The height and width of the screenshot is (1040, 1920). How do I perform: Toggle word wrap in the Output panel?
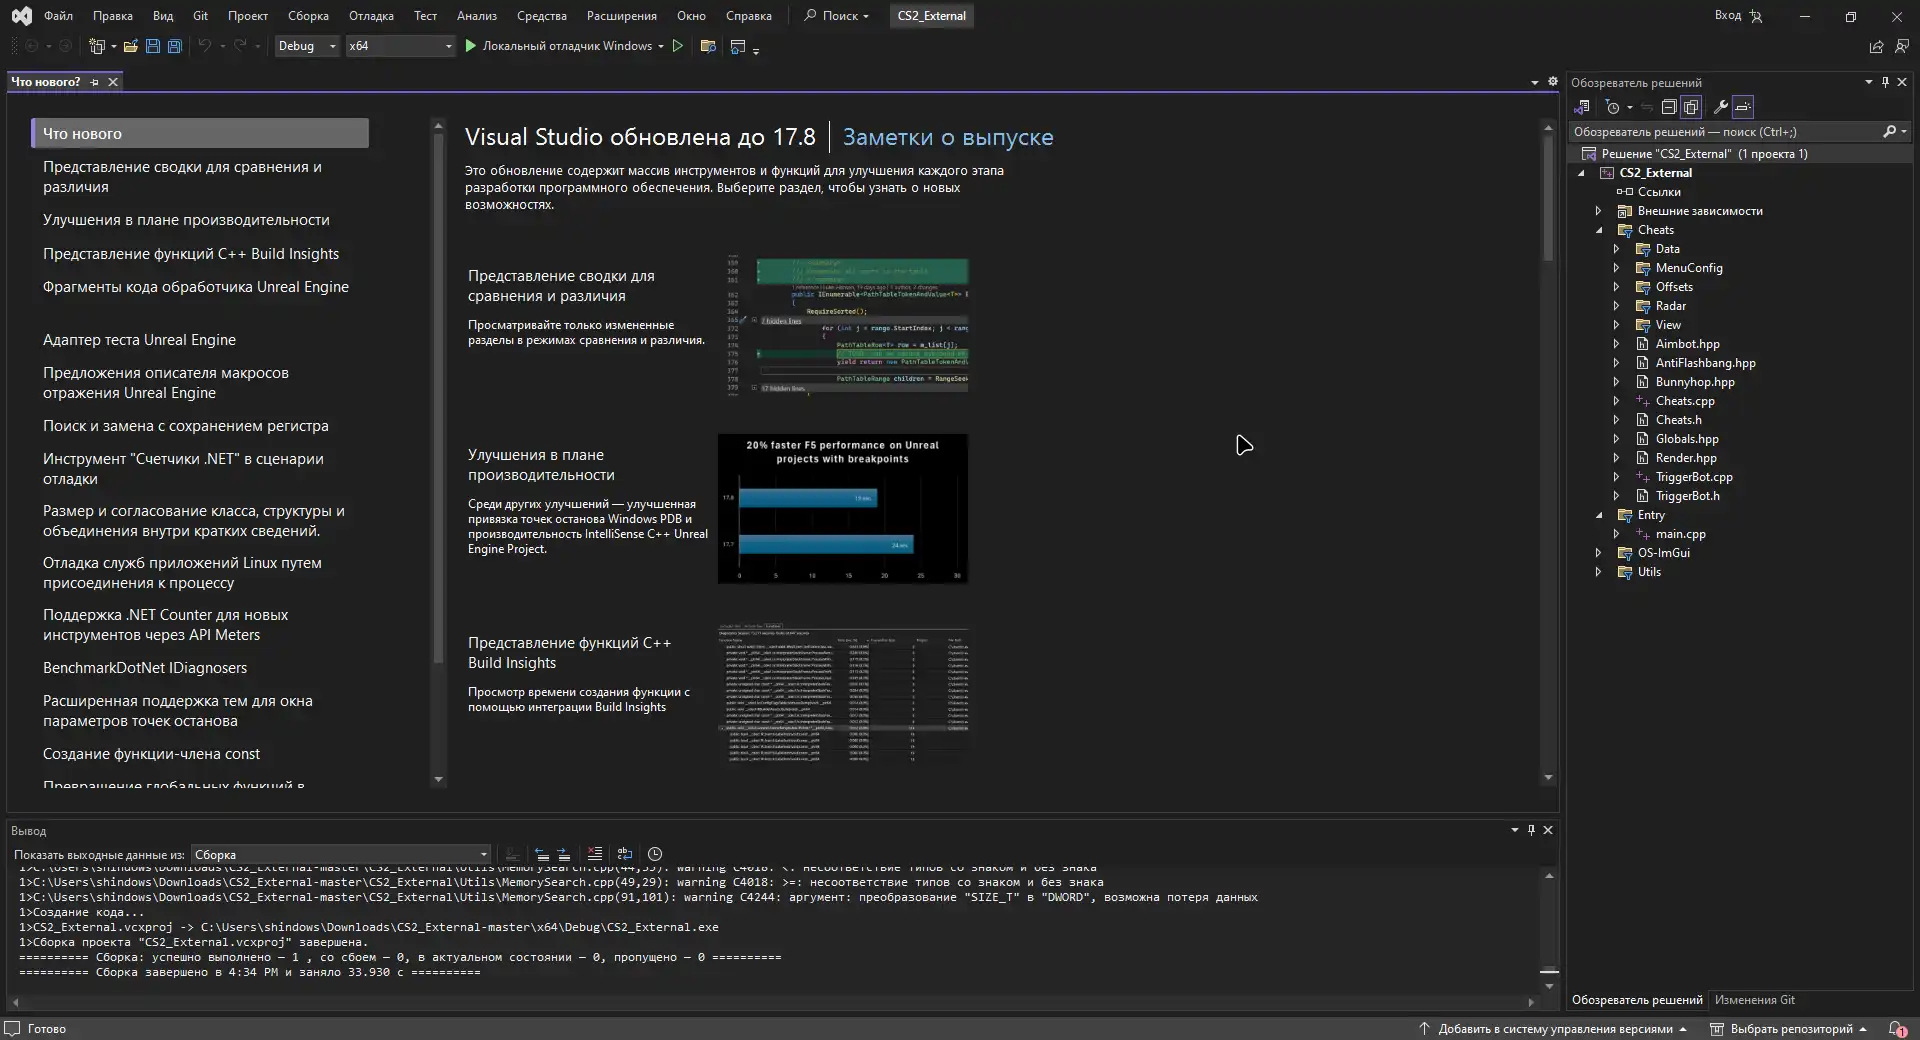point(625,854)
